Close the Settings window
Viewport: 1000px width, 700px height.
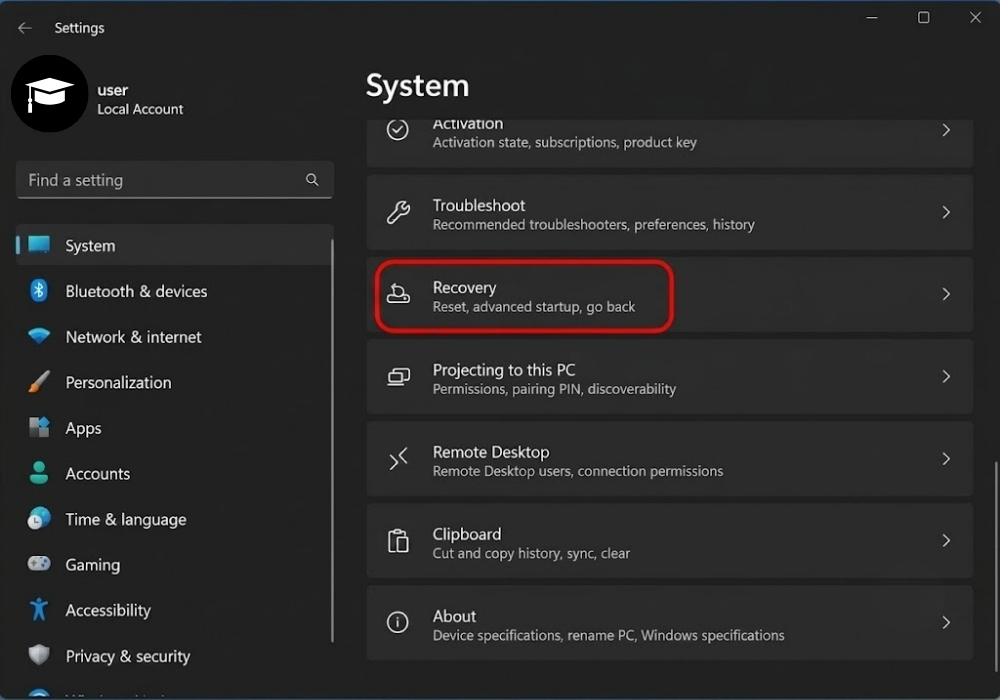(975, 18)
